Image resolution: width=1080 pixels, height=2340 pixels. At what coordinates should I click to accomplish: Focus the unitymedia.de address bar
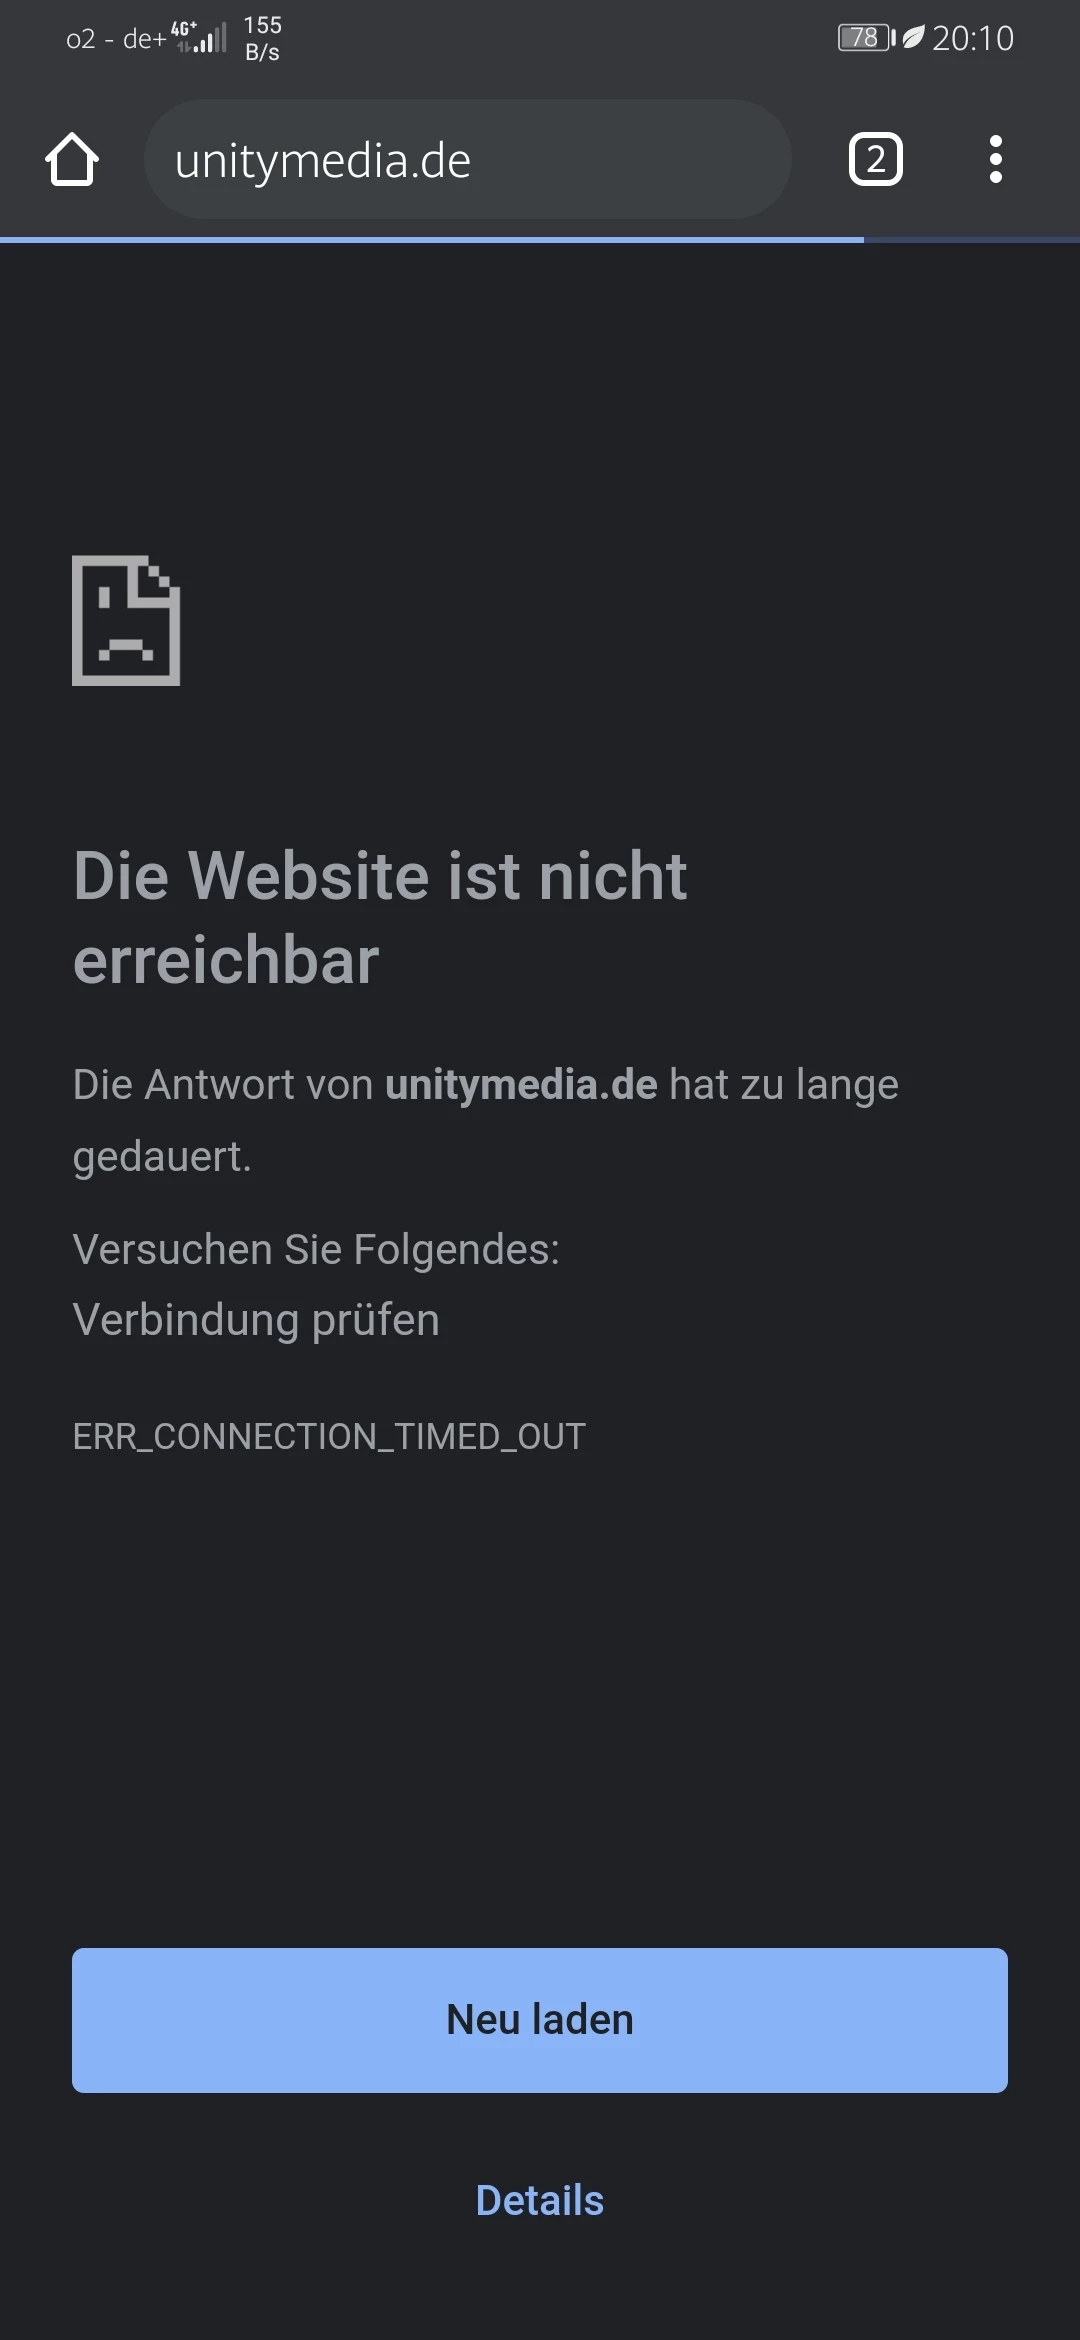tap(468, 159)
